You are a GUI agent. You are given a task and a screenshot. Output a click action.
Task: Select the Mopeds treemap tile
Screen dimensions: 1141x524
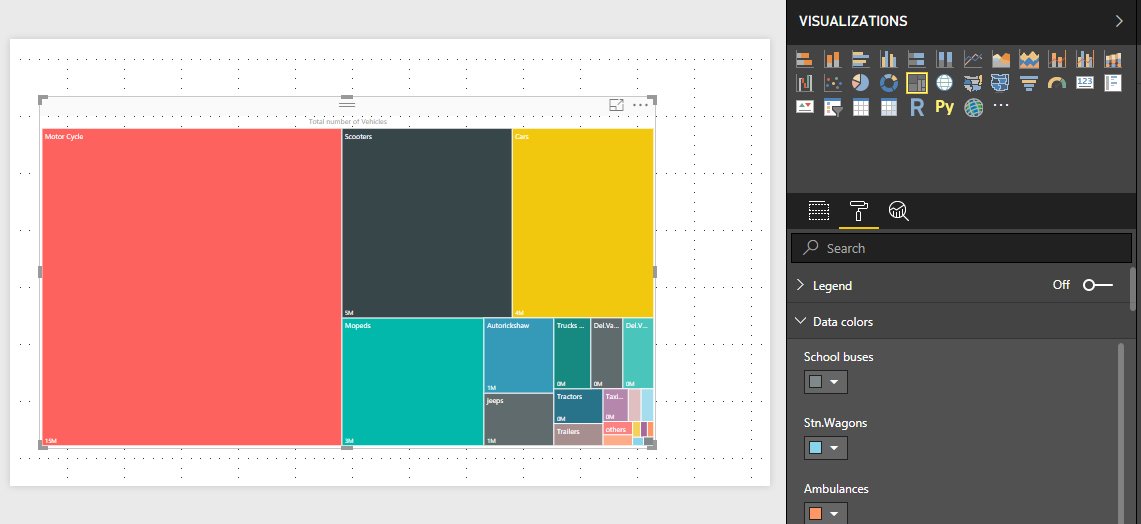pyautogui.click(x=413, y=382)
